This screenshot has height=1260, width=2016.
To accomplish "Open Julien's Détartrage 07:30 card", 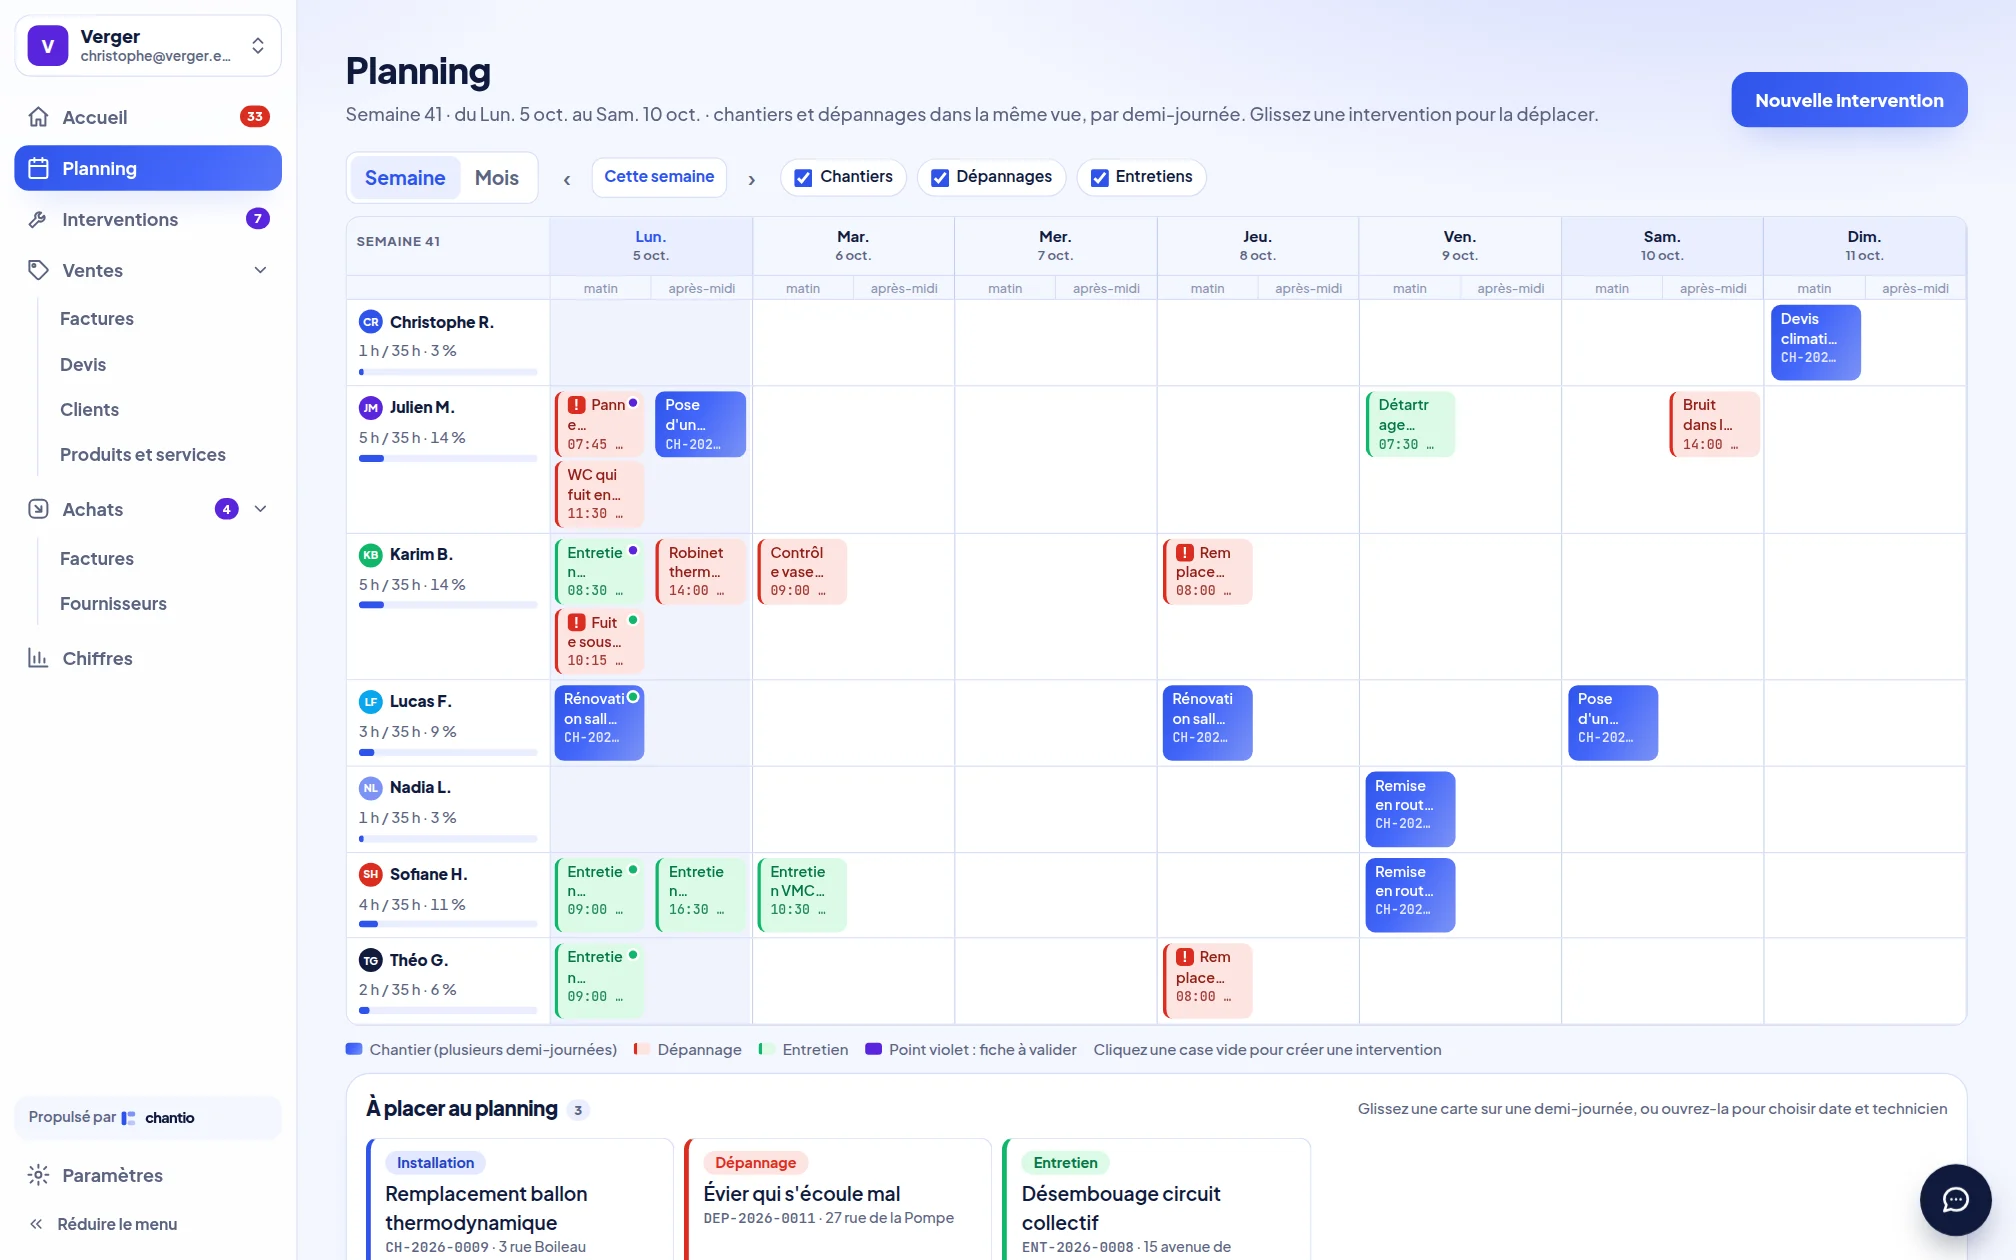I will pyautogui.click(x=1410, y=424).
